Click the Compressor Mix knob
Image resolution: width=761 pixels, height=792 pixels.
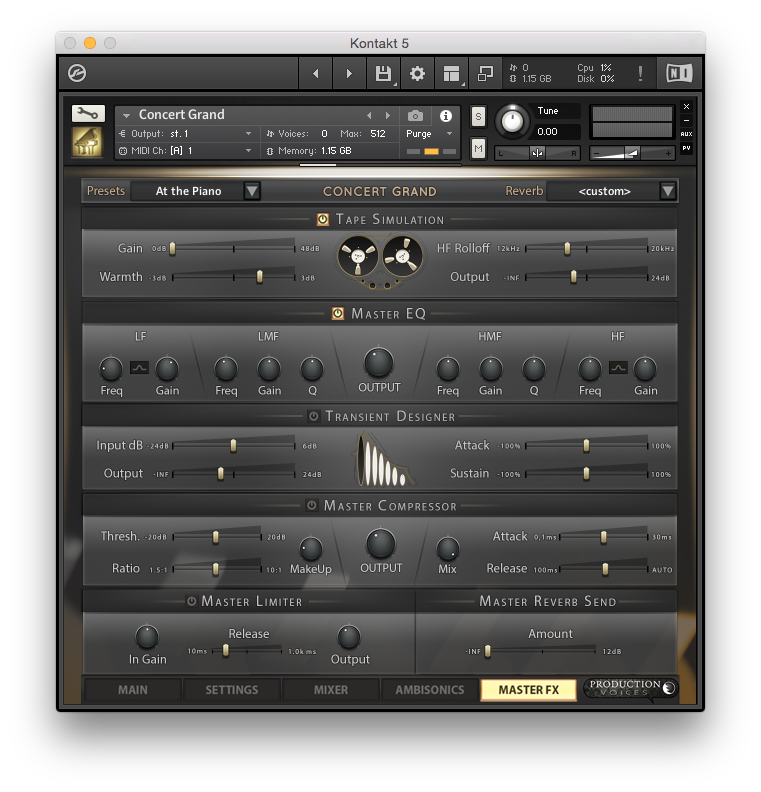pyautogui.click(x=447, y=549)
